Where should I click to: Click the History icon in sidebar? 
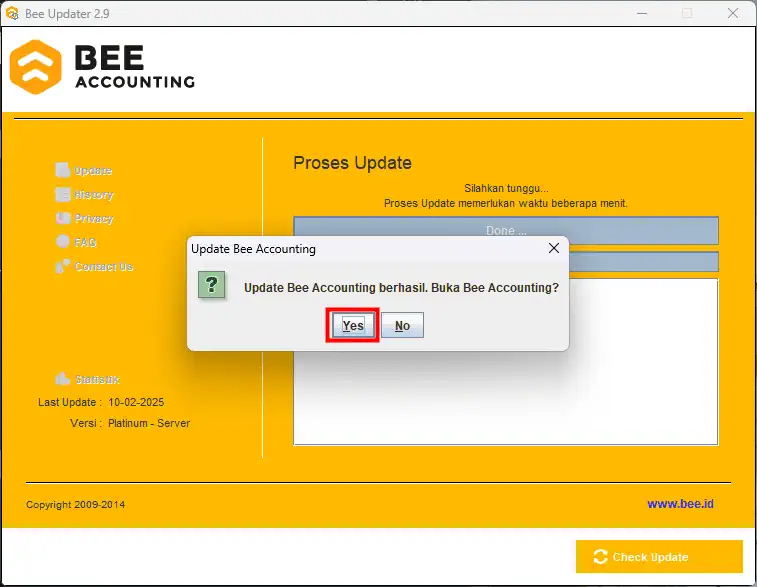[x=63, y=195]
